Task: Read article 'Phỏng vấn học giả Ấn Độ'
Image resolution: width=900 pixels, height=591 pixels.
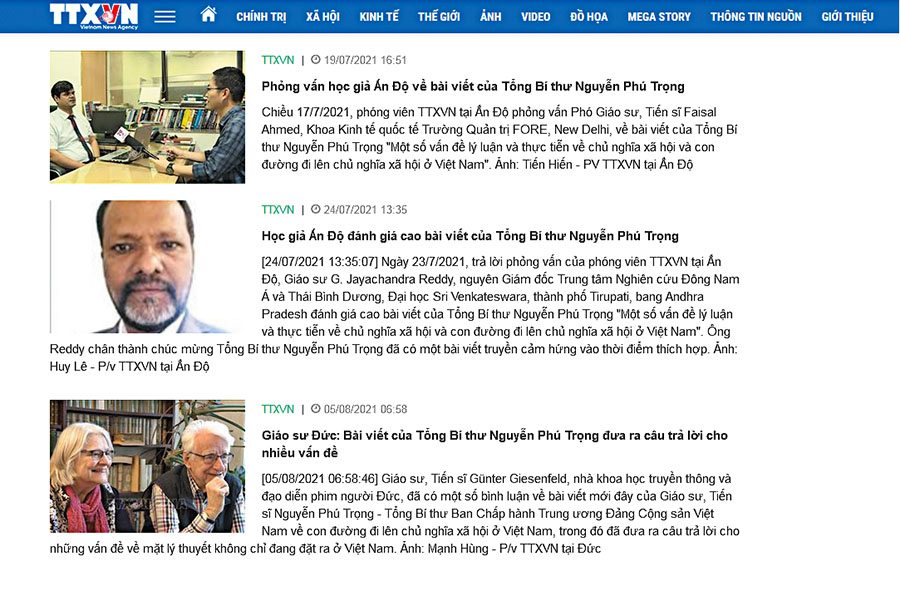Action: [473, 87]
